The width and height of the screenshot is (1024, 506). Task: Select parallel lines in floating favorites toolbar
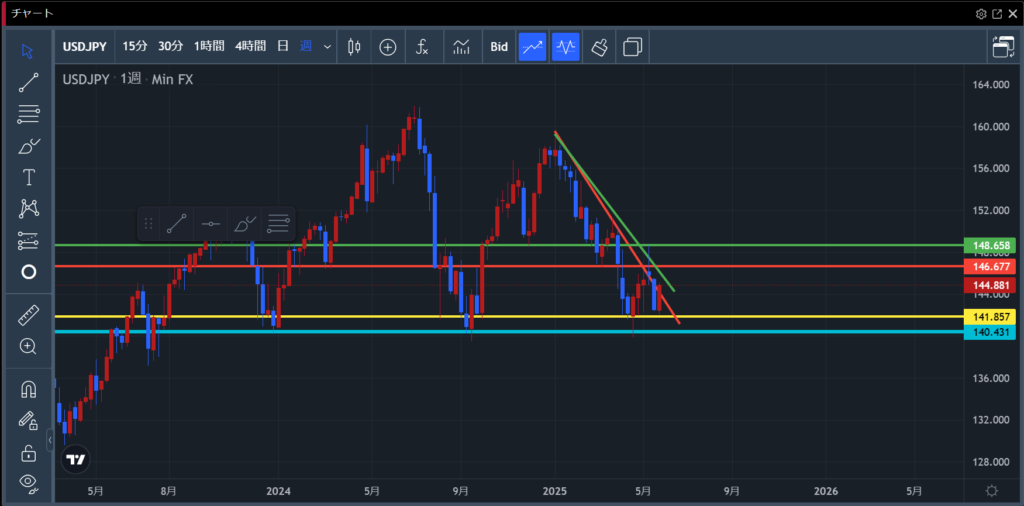(278, 224)
